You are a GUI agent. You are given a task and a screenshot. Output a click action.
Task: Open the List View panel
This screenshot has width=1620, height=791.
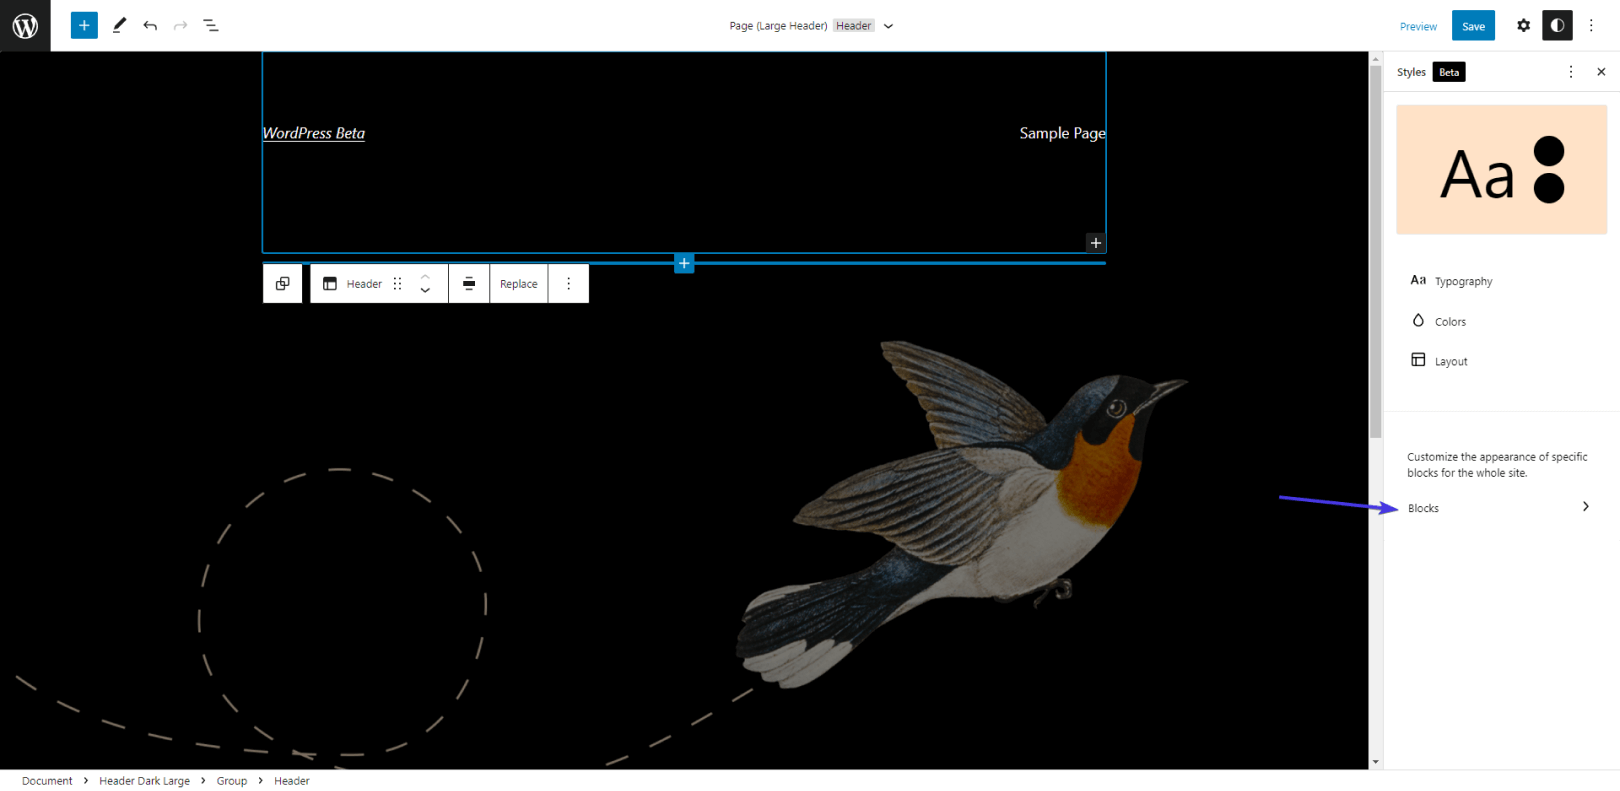pos(211,26)
